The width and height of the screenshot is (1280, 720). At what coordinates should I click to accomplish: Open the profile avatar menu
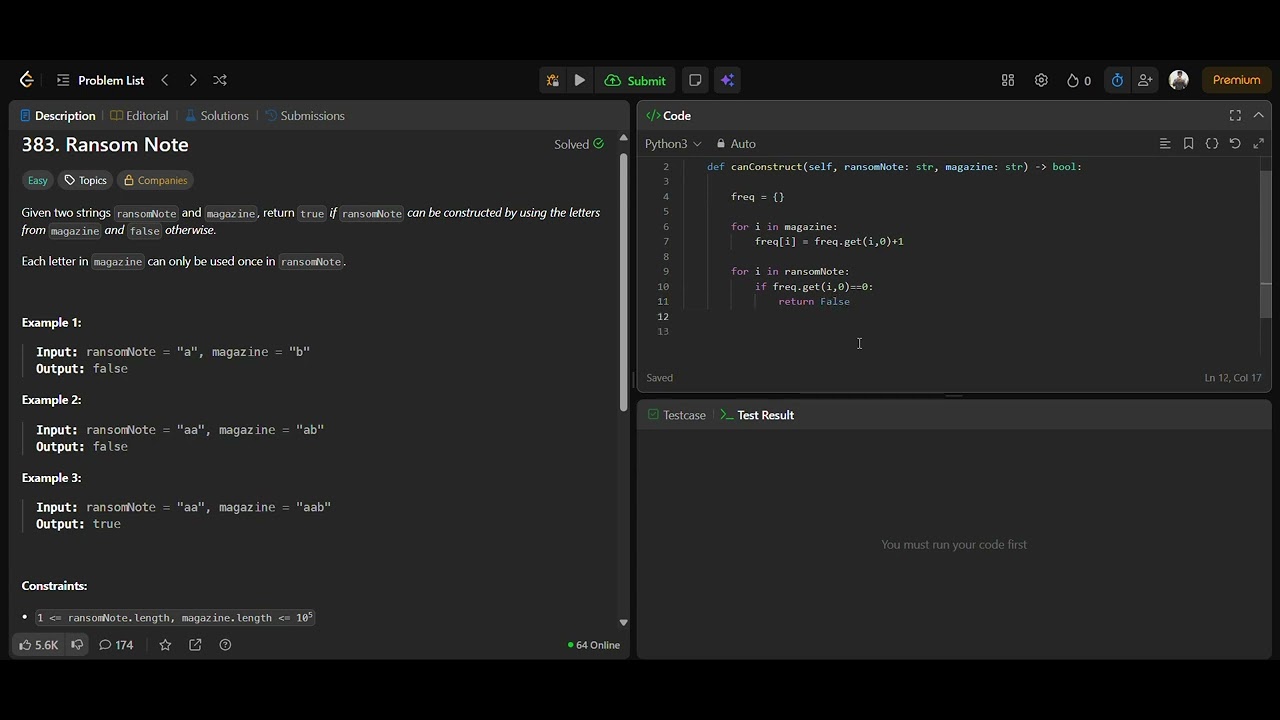click(1179, 80)
